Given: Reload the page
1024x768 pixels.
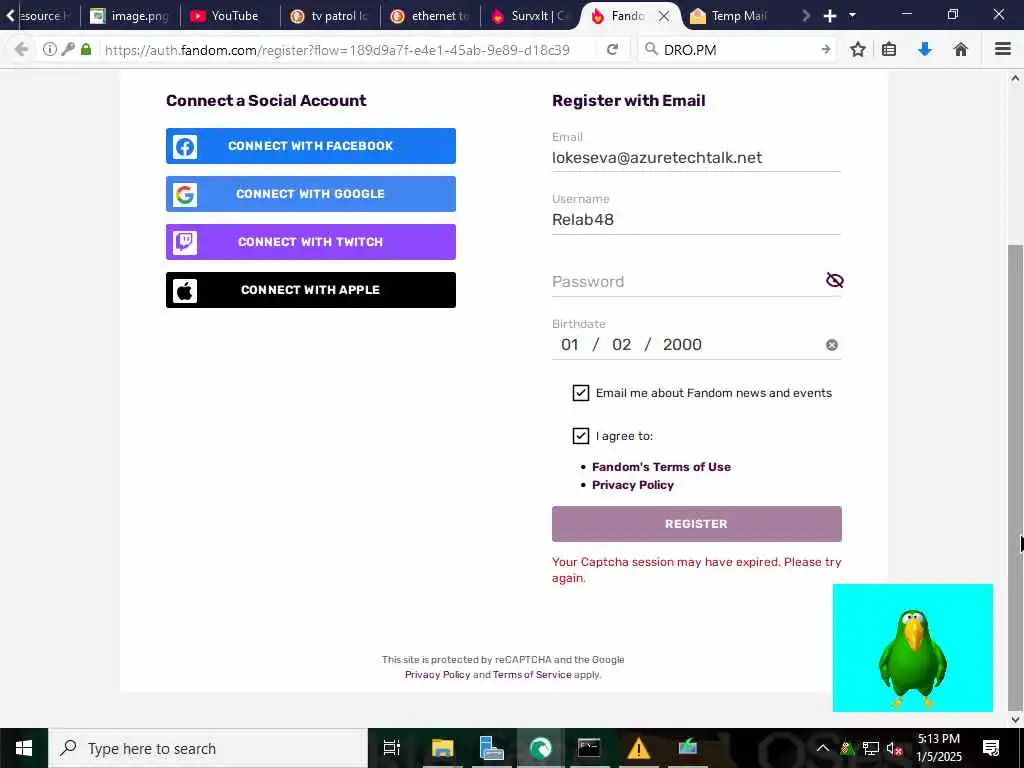Looking at the screenshot, I should click(x=612, y=49).
